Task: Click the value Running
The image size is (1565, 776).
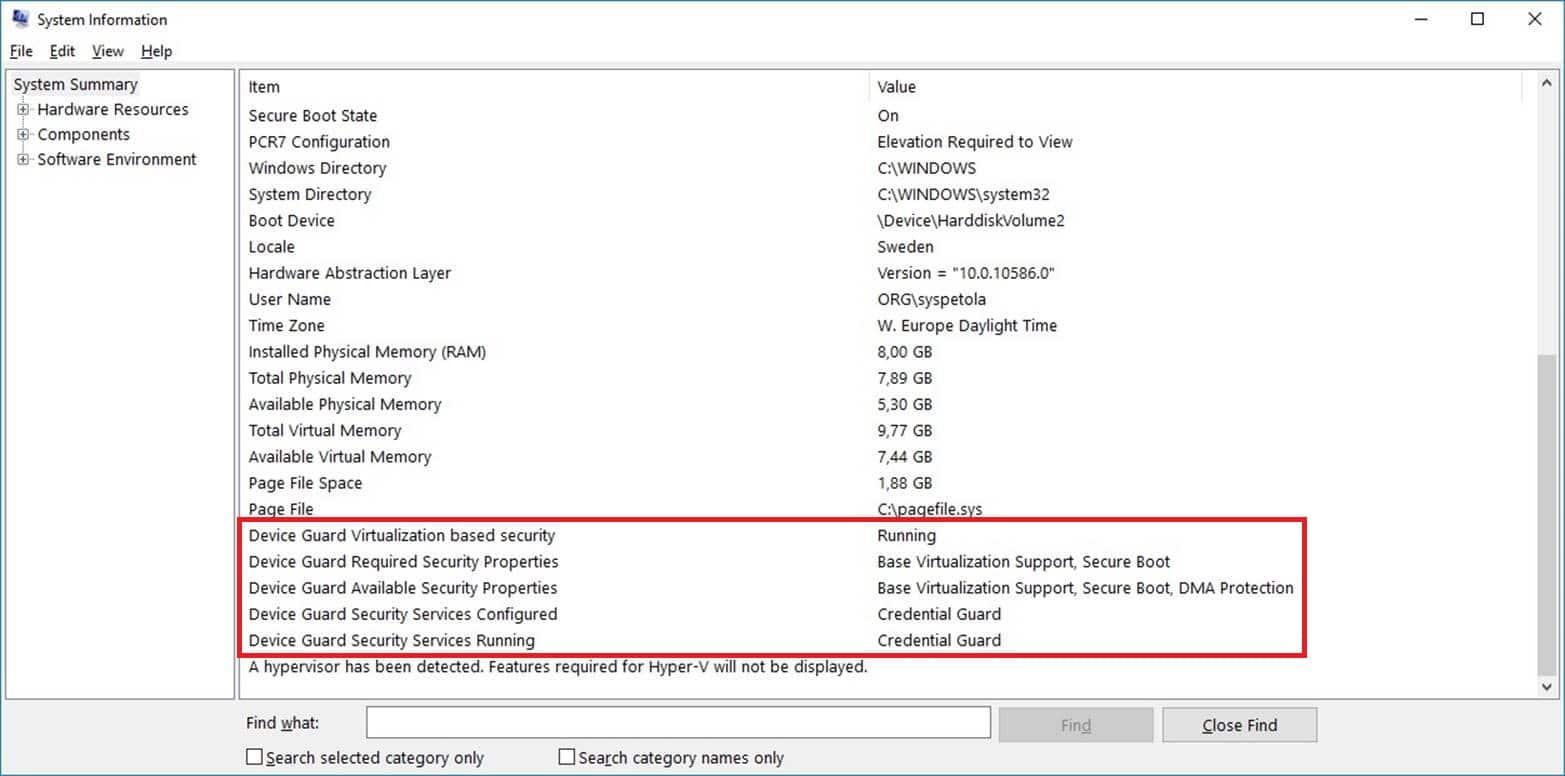Action: (907, 535)
